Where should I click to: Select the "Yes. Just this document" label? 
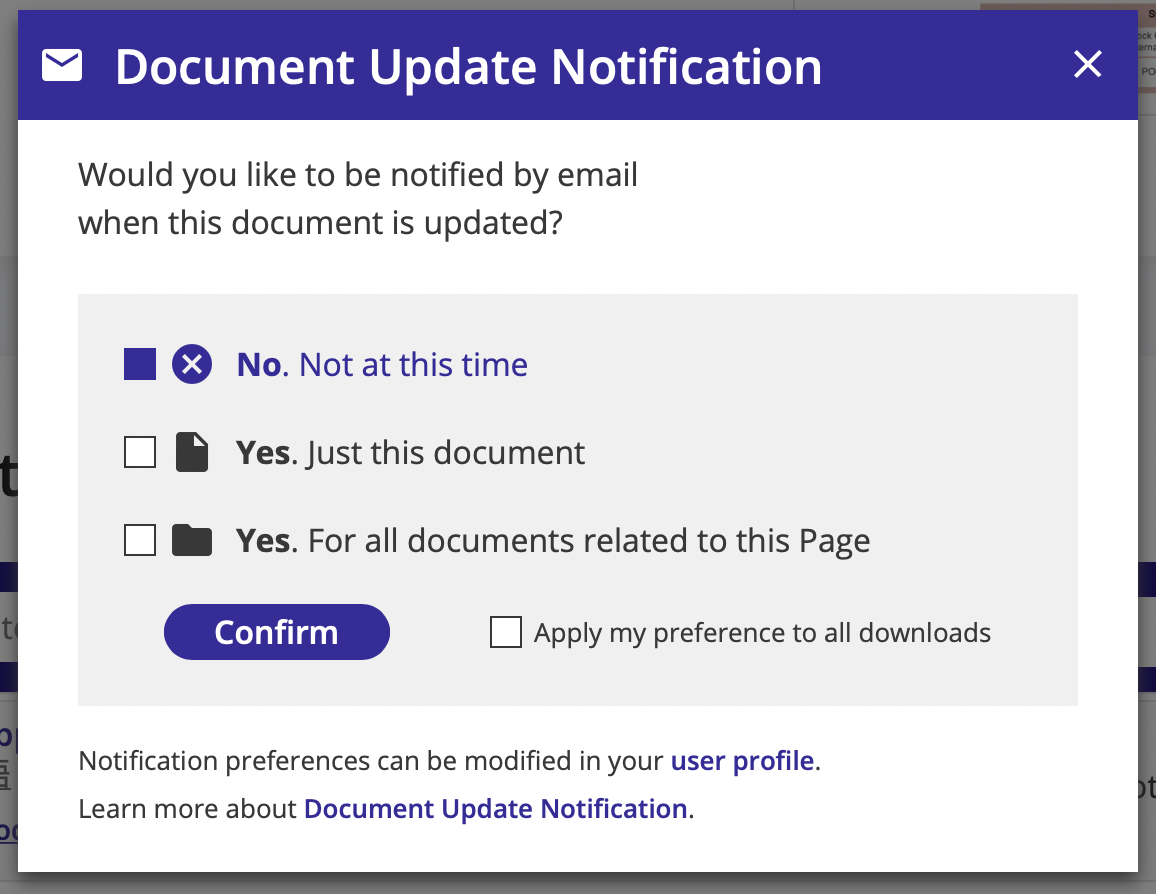[x=410, y=453]
